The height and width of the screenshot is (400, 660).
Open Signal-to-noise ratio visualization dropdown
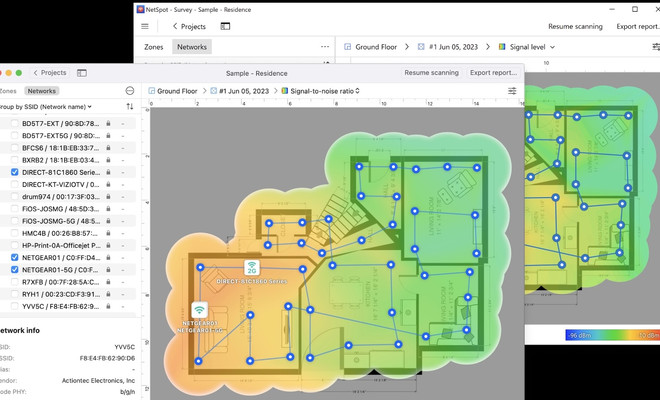tap(325, 91)
